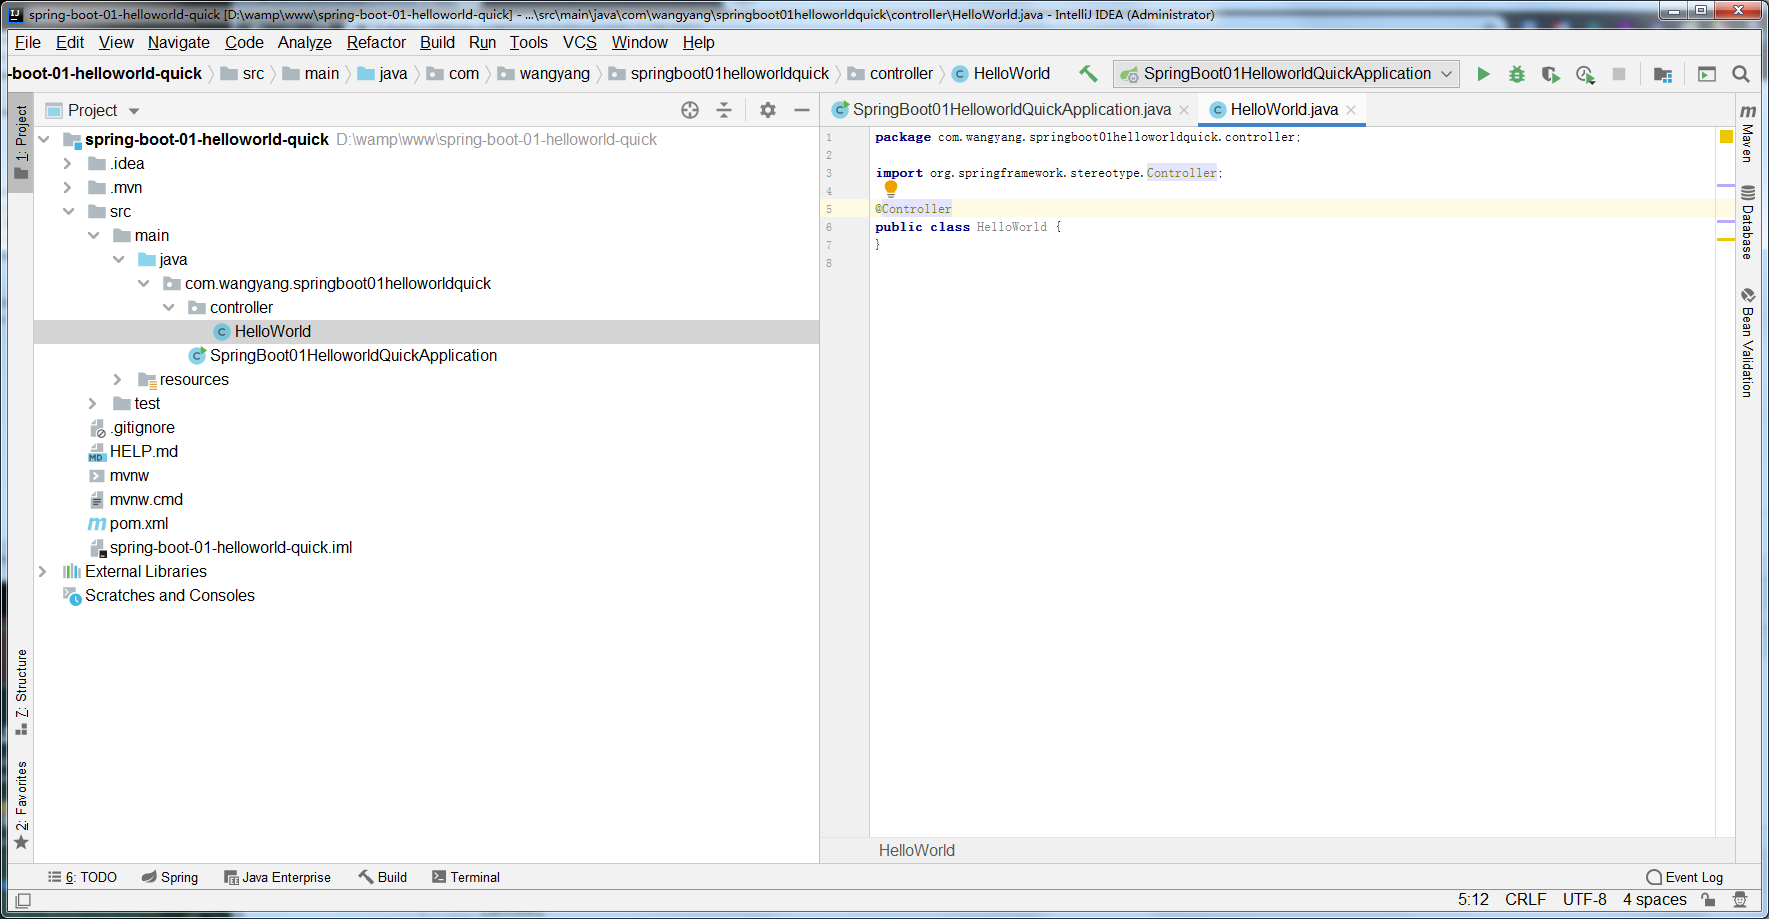
Task: Select the .gitignore file in the tree
Action: [x=143, y=427]
